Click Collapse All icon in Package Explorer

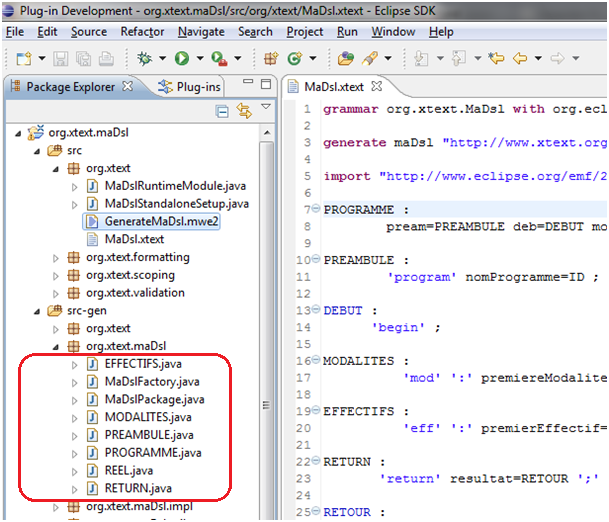tap(221, 111)
